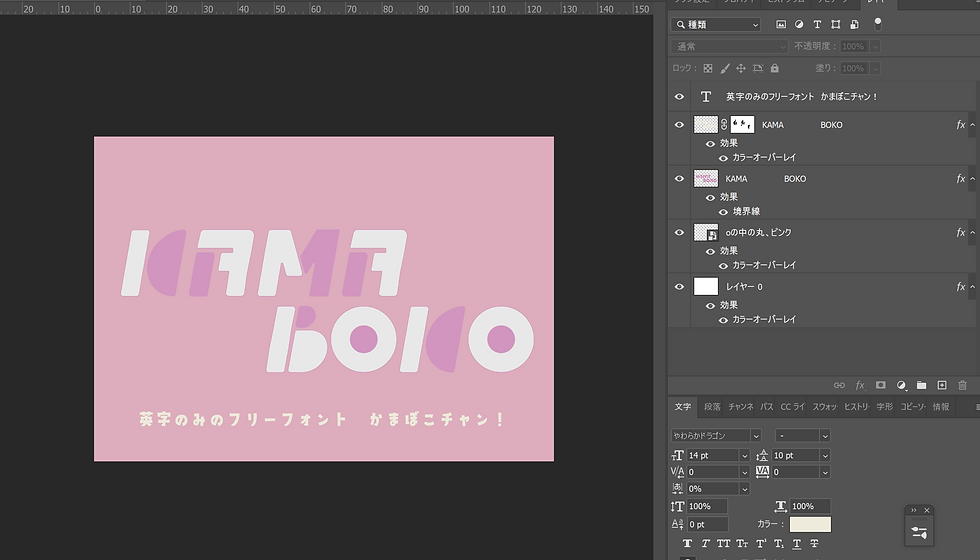
Task: Lock position move icon
Action: (741, 68)
